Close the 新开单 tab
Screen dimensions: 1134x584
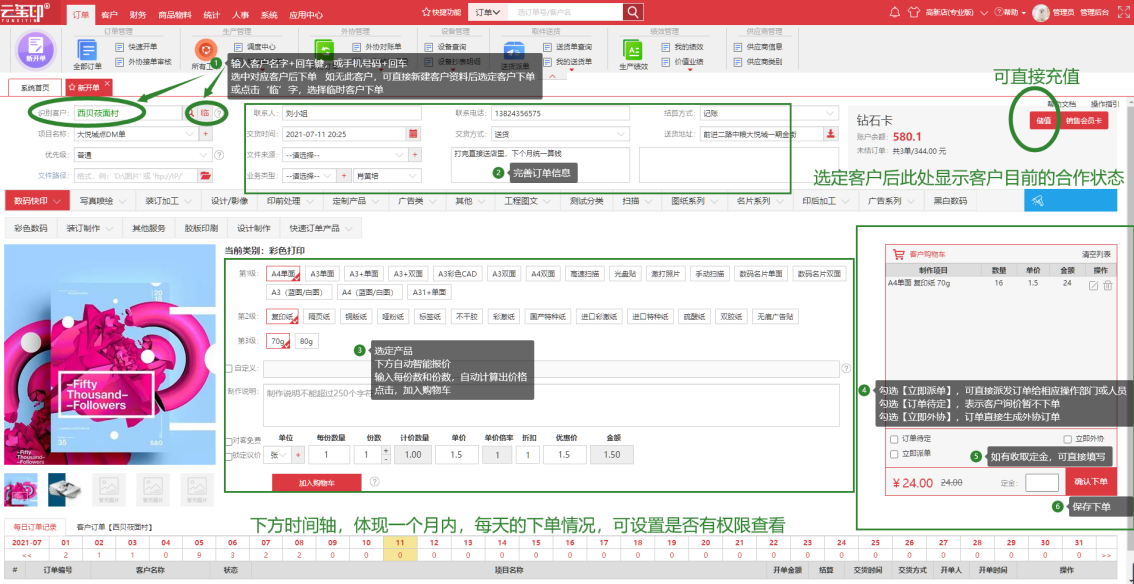point(107,84)
